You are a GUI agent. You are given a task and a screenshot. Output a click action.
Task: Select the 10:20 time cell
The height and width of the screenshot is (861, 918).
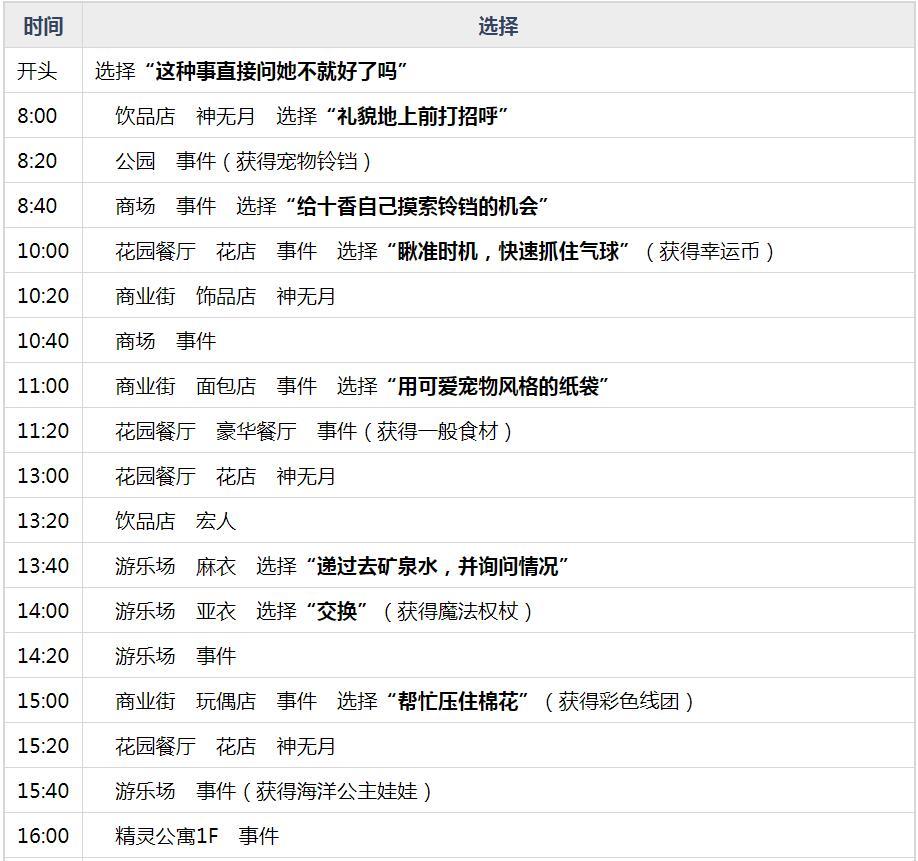click(43, 296)
